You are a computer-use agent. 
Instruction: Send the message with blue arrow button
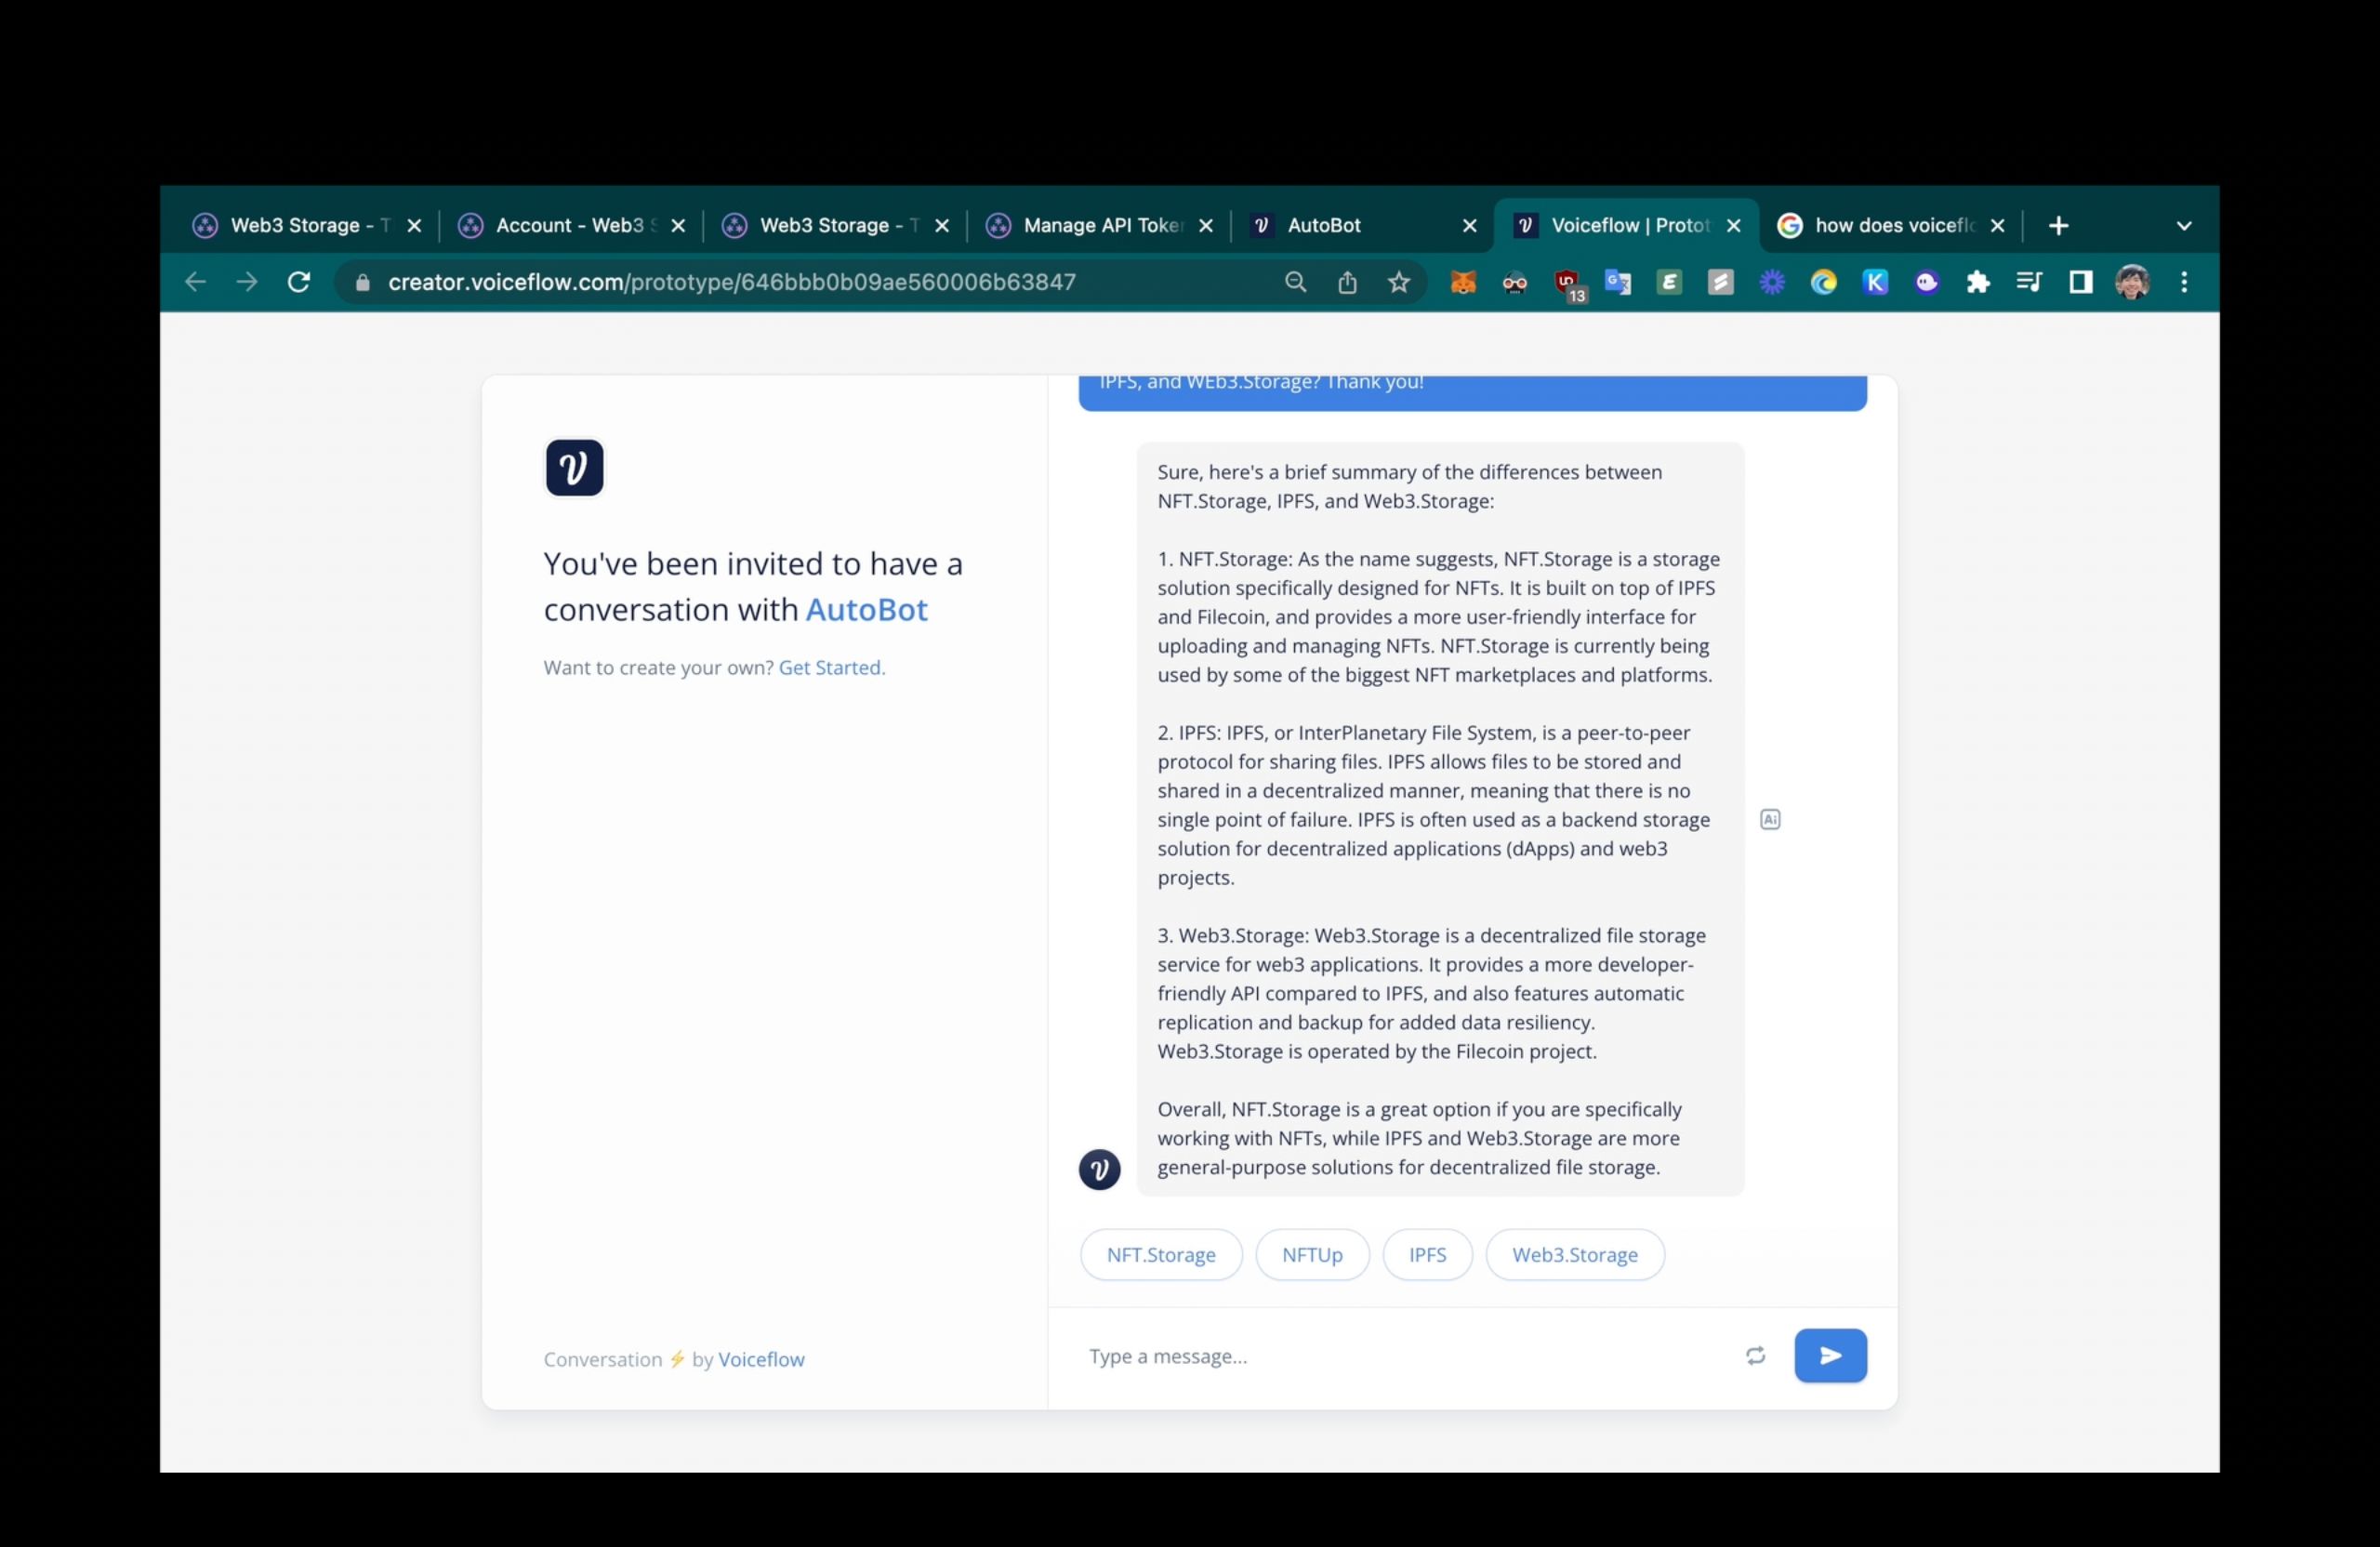(1830, 1356)
